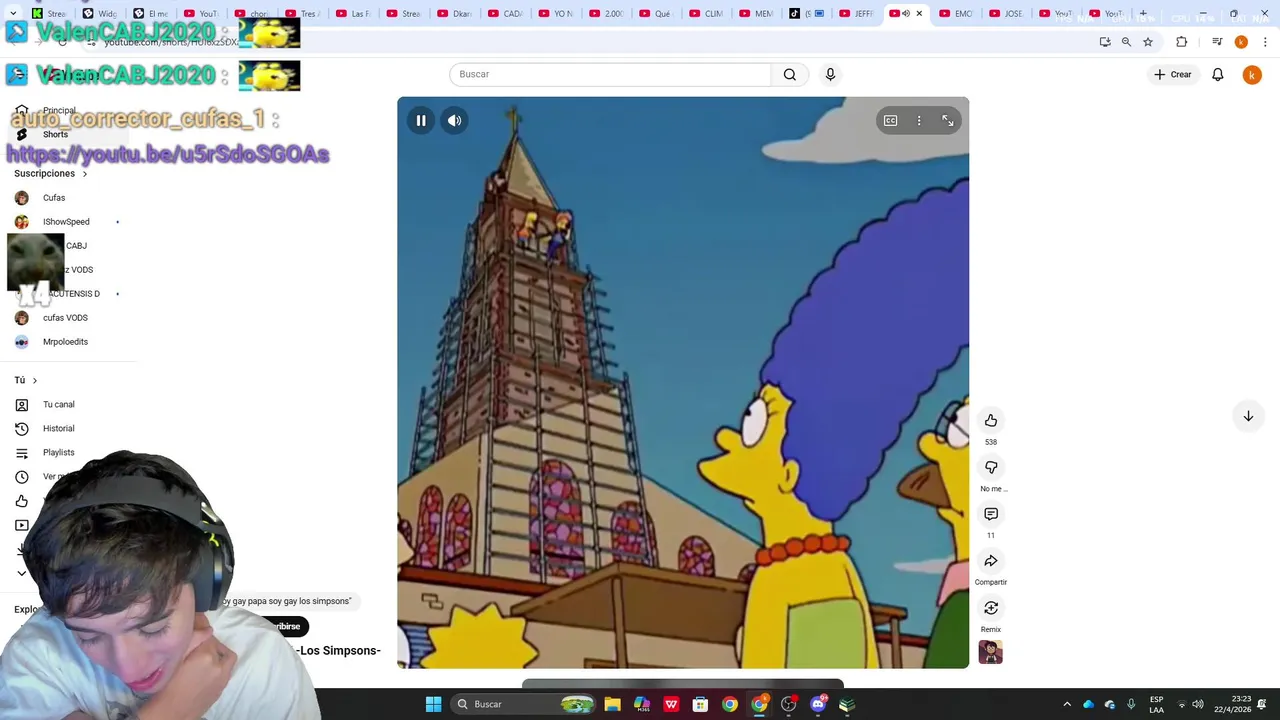The width and height of the screenshot is (1280, 720).
Task: Open Discord from taskbar
Action: (x=818, y=704)
